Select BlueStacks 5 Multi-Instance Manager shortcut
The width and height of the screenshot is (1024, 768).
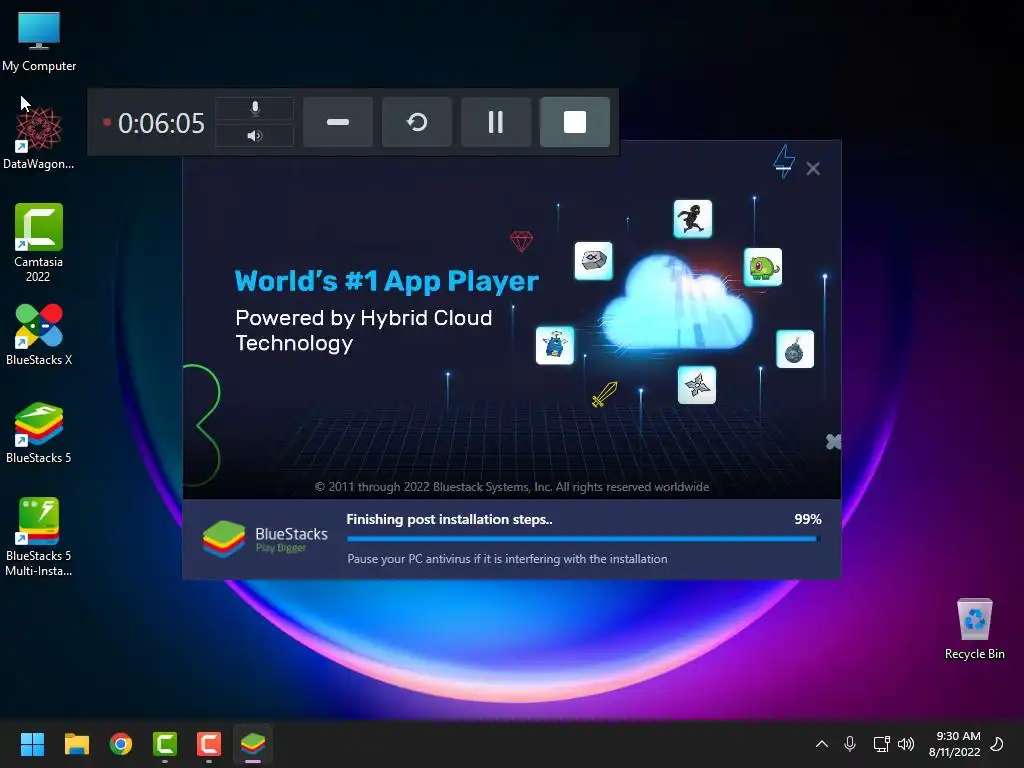pyautogui.click(x=39, y=537)
